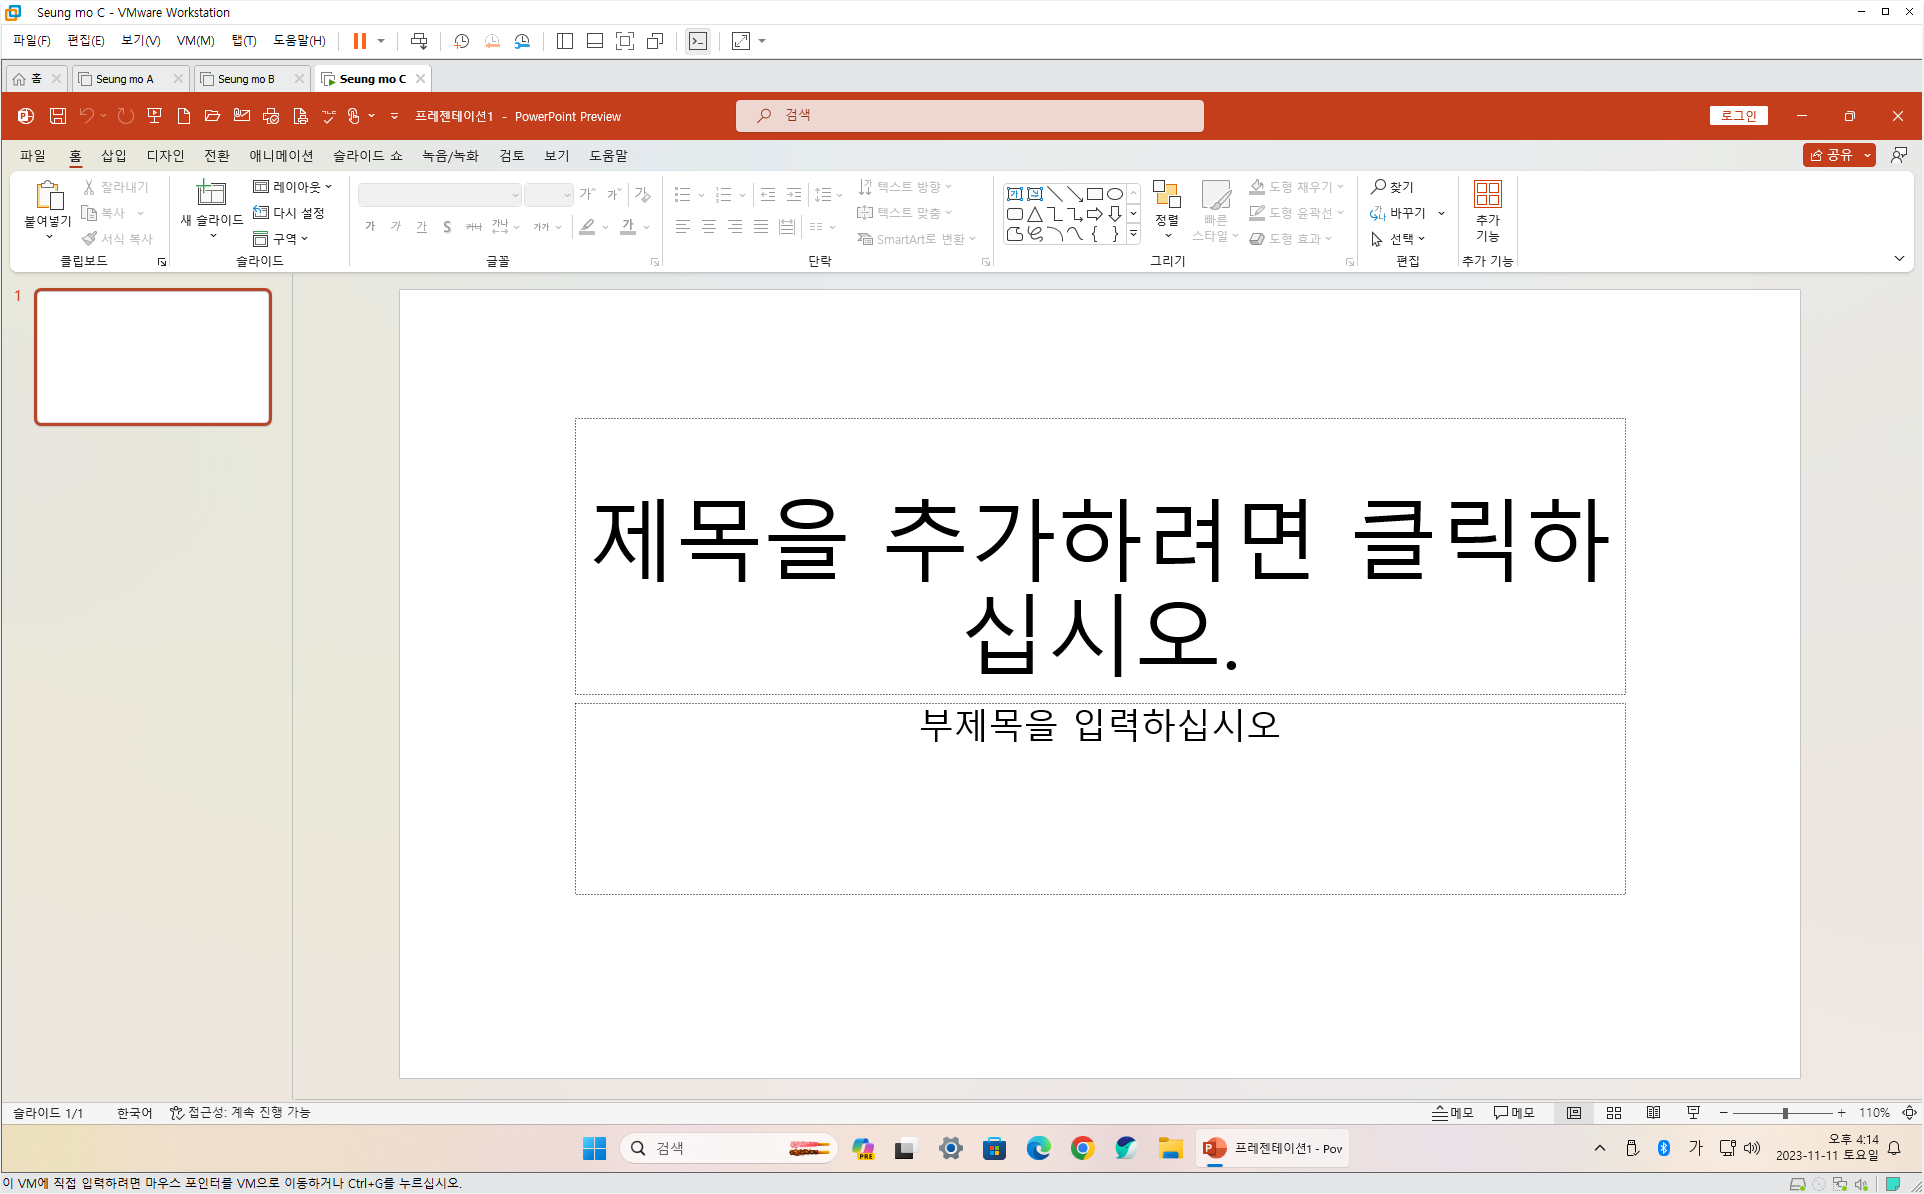The width and height of the screenshot is (1924, 1194).
Task: Switch to reading view in status bar
Action: coord(1653,1113)
